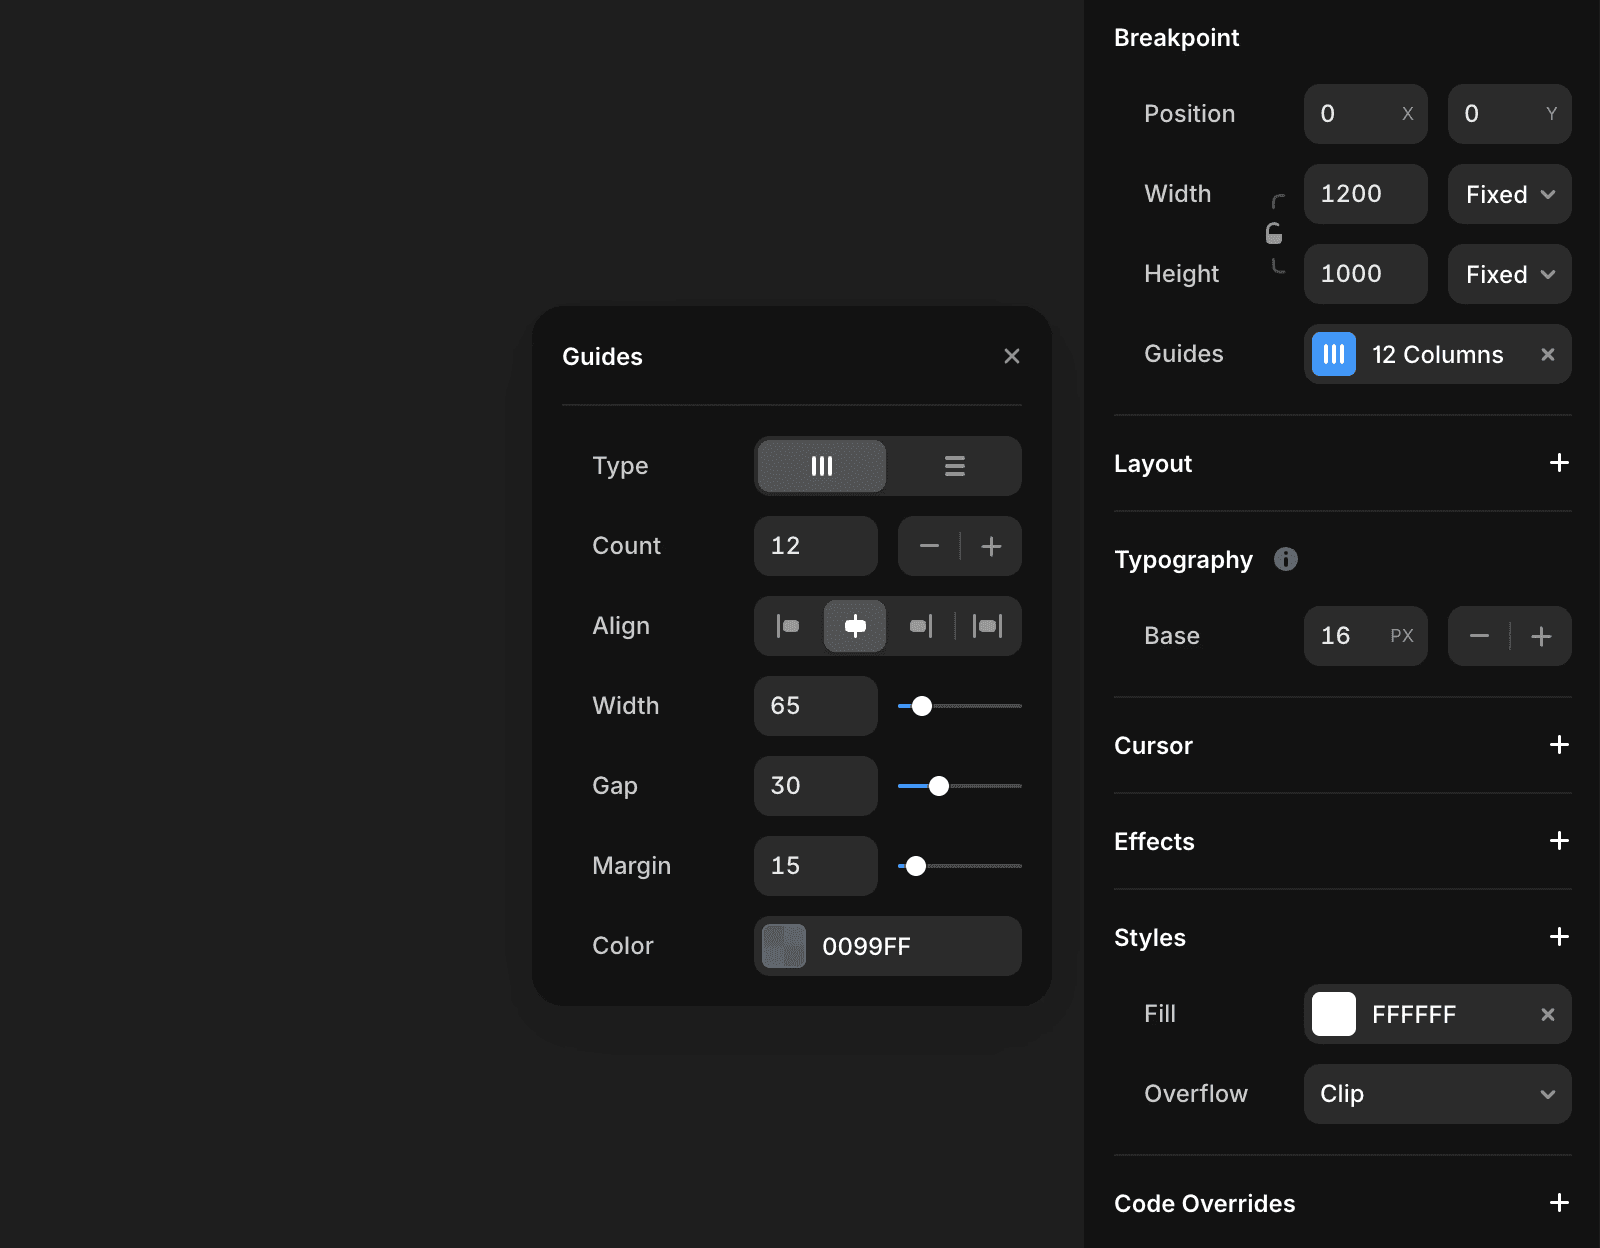
Task: Expand the Effects section
Action: pyautogui.click(x=1559, y=841)
